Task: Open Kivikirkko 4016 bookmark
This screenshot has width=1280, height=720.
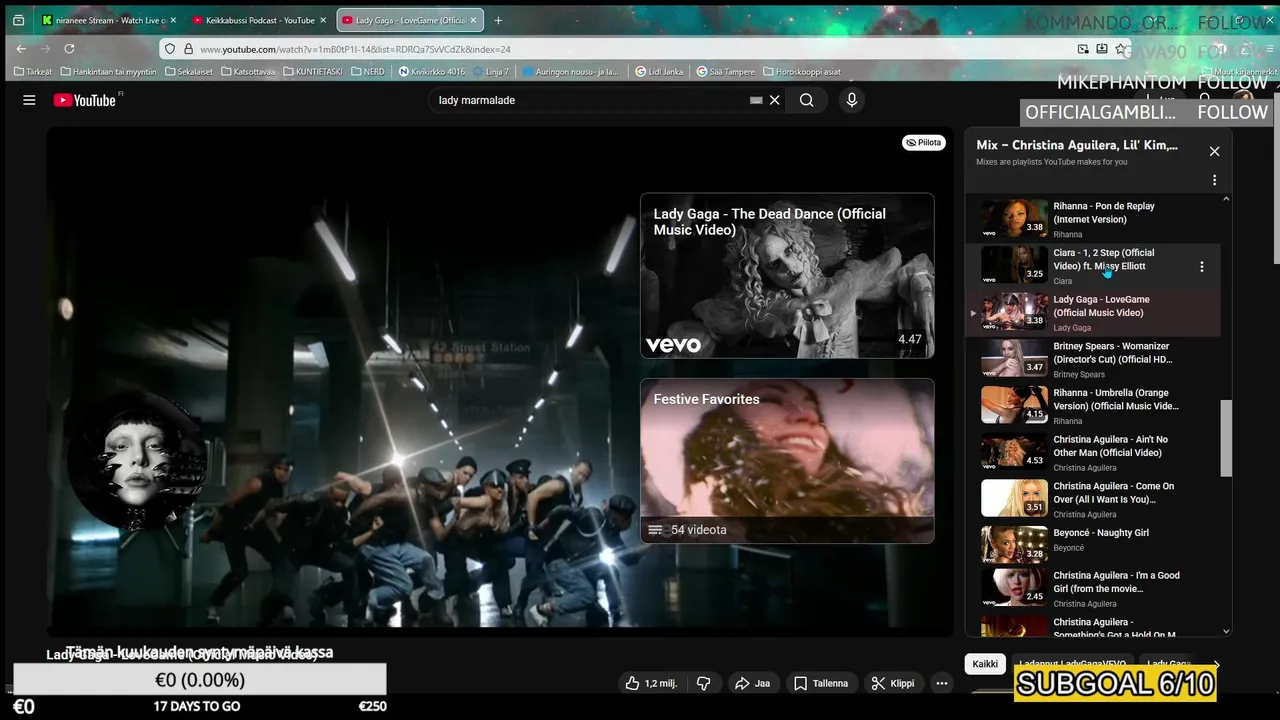Action: tap(432, 72)
